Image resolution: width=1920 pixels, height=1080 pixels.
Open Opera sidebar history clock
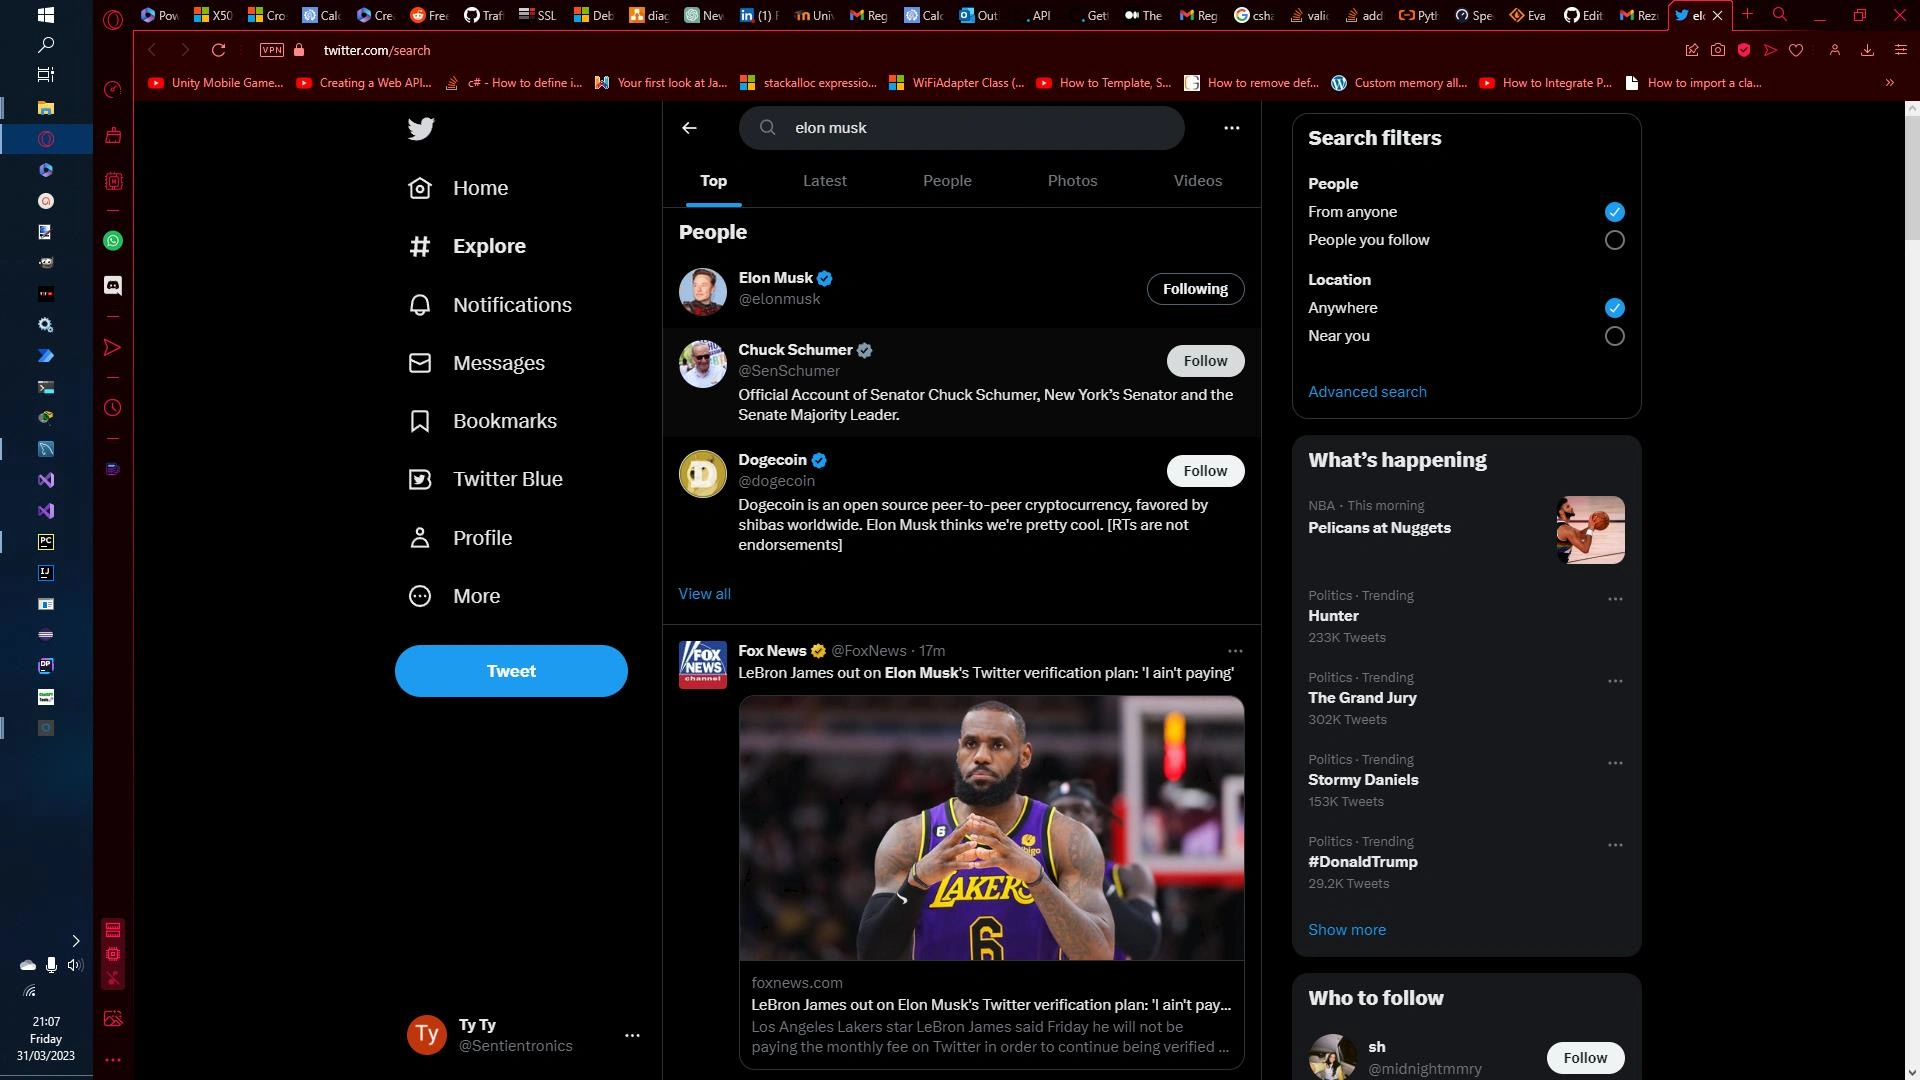tap(113, 408)
